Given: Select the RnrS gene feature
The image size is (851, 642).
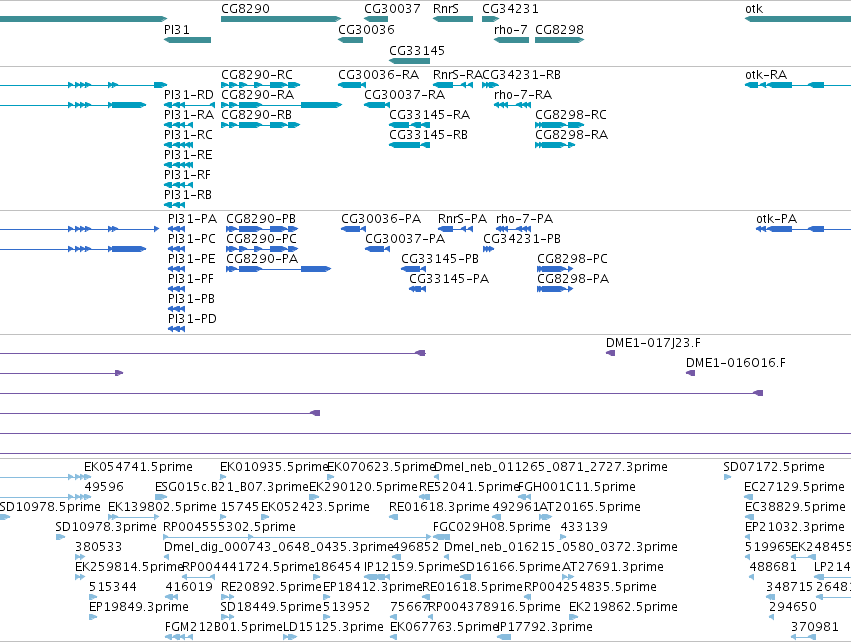Looking at the screenshot, I should point(453,19).
